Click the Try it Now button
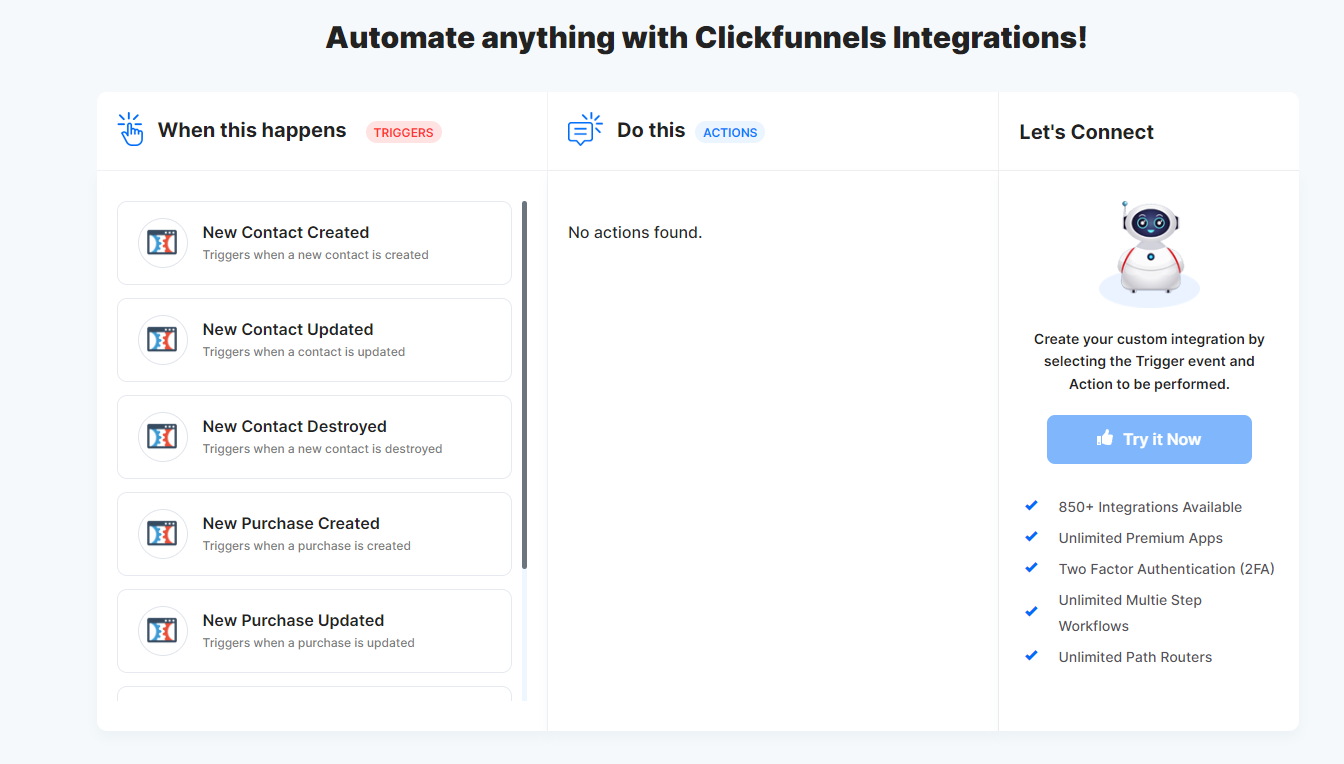The image size is (1344, 764). [1149, 439]
